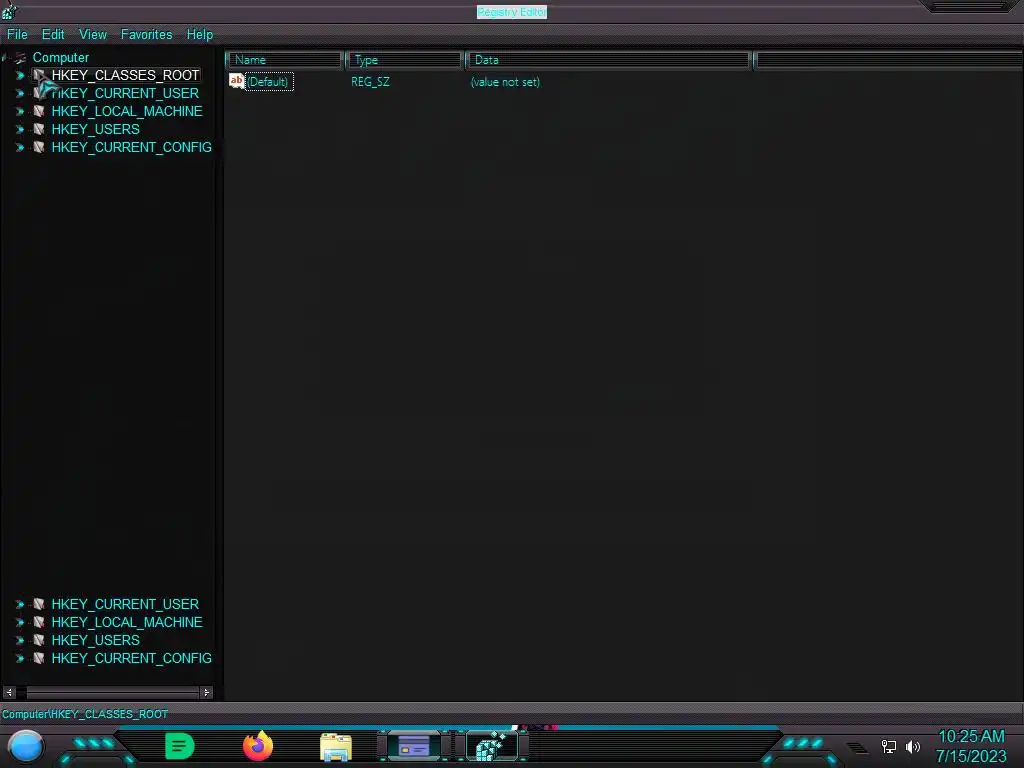Open the Help menu

(200, 35)
